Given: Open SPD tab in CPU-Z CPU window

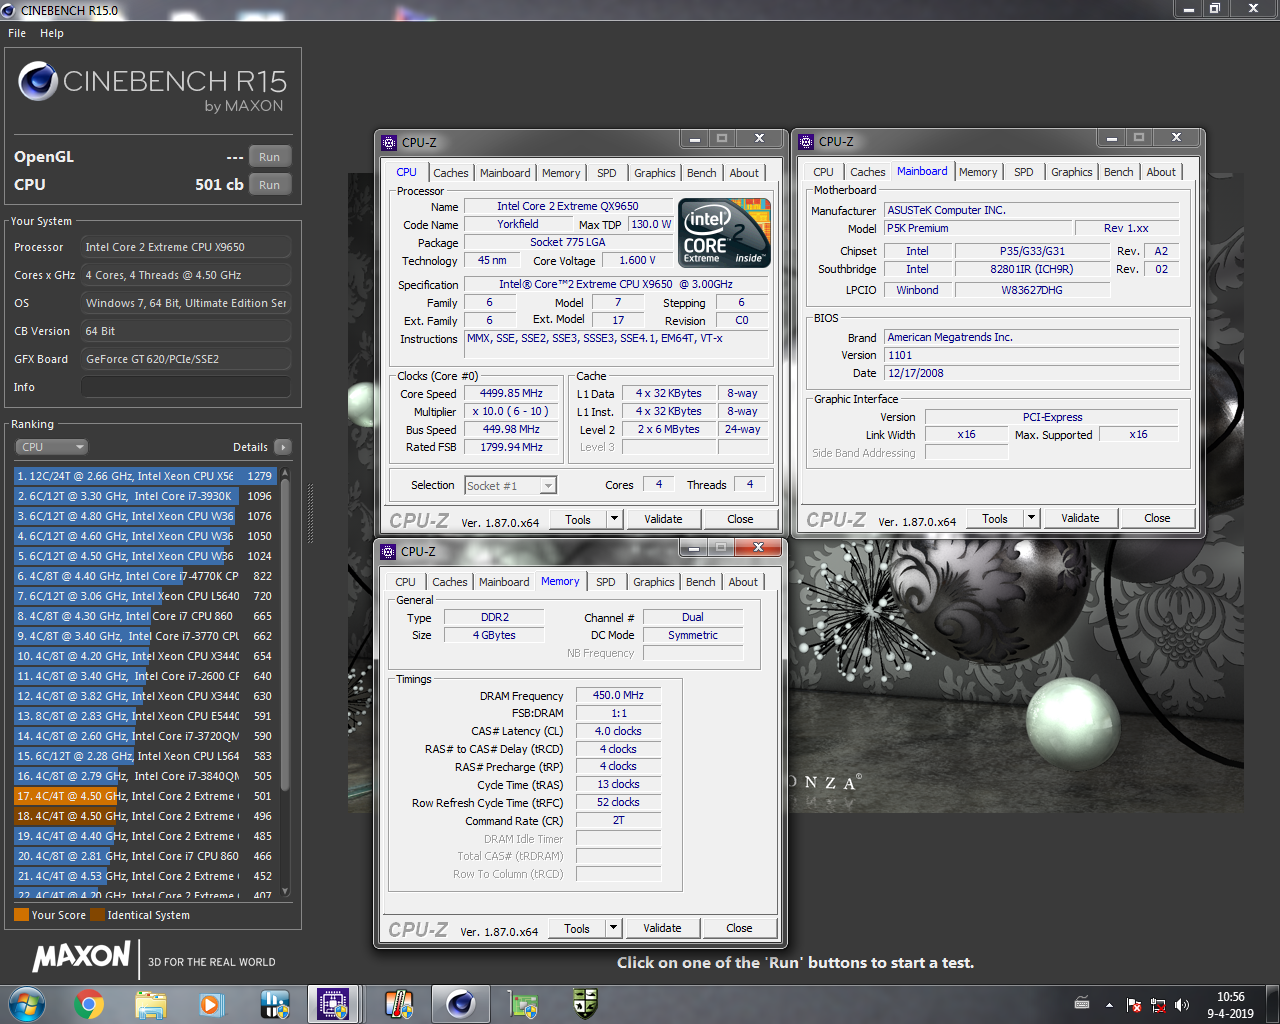Looking at the screenshot, I should 607,173.
